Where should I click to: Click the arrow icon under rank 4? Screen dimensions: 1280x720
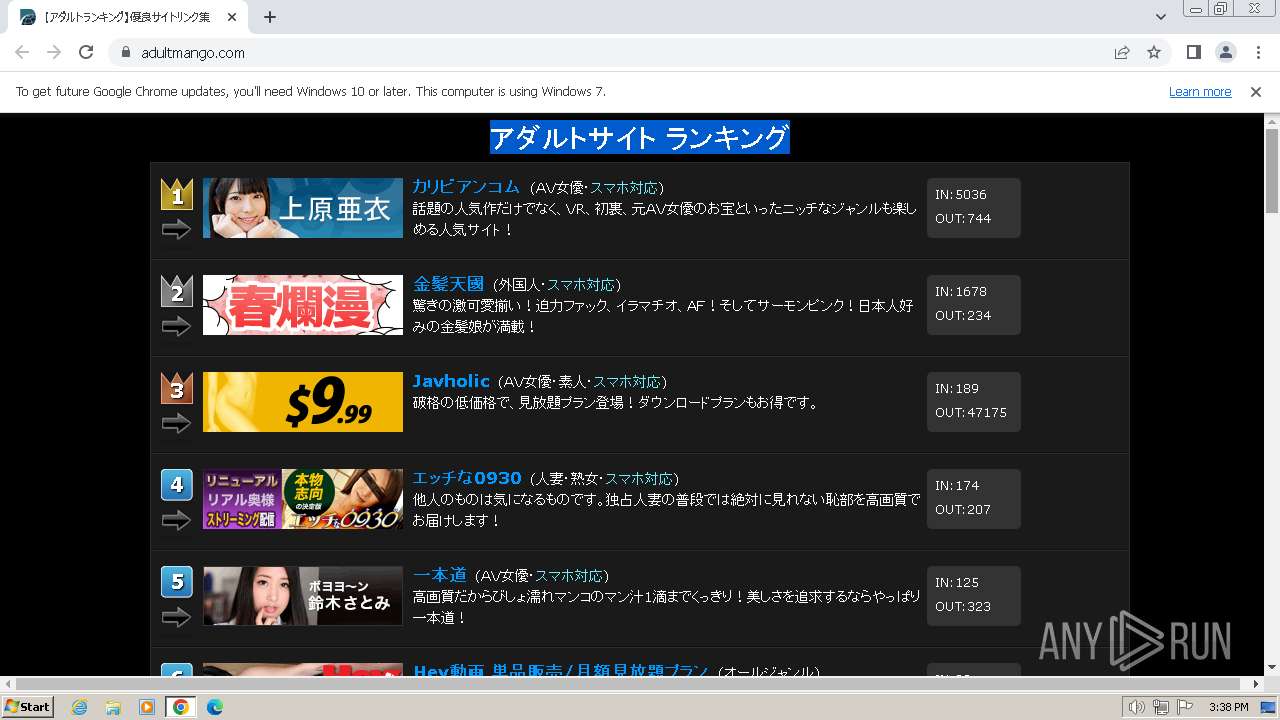coord(176,521)
